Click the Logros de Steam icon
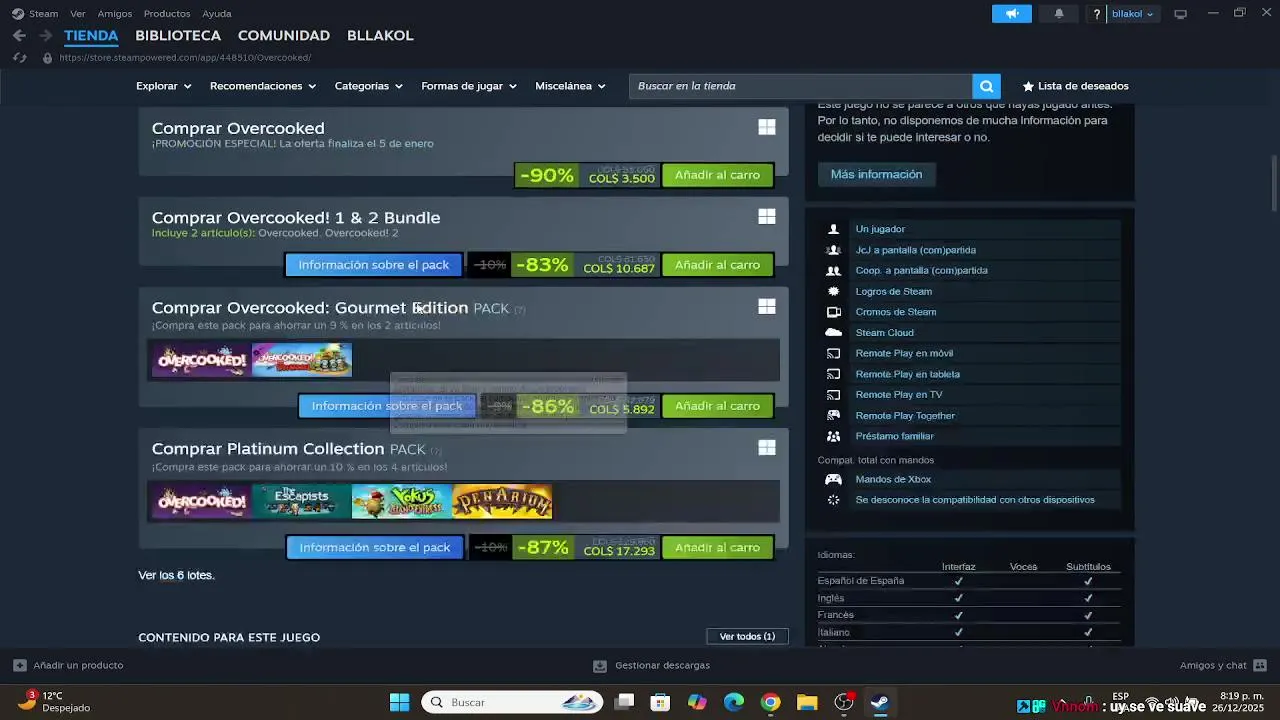Image resolution: width=1280 pixels, height=720 pixels. [833, 291]
